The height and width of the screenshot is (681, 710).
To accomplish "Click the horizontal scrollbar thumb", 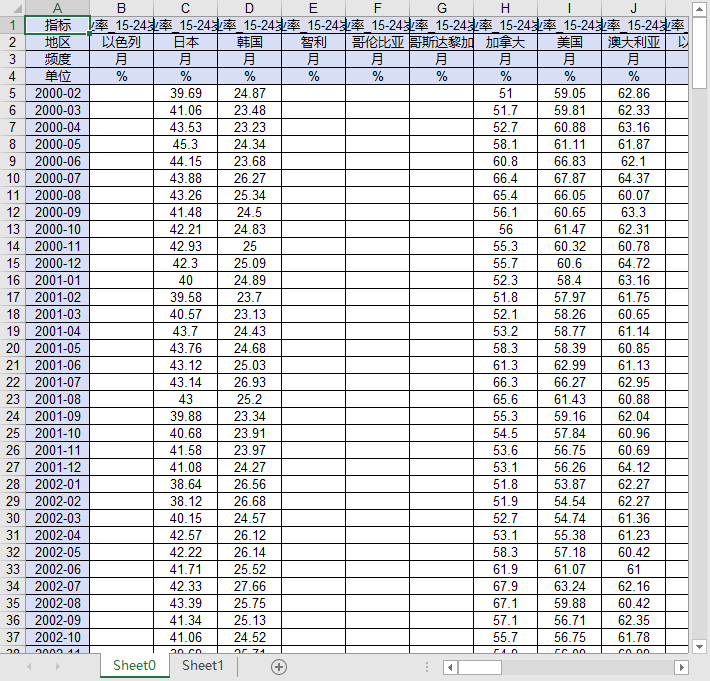I will click(x=480, y=667).
